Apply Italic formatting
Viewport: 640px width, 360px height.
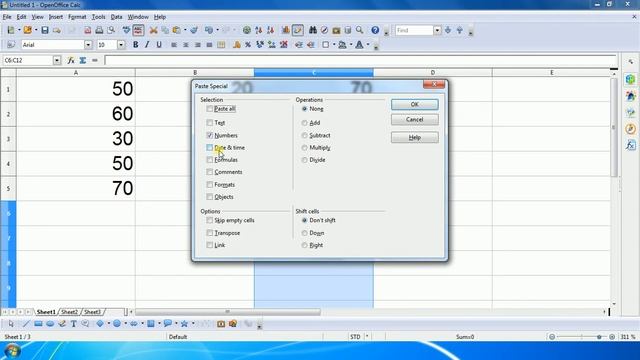(147, 45)
